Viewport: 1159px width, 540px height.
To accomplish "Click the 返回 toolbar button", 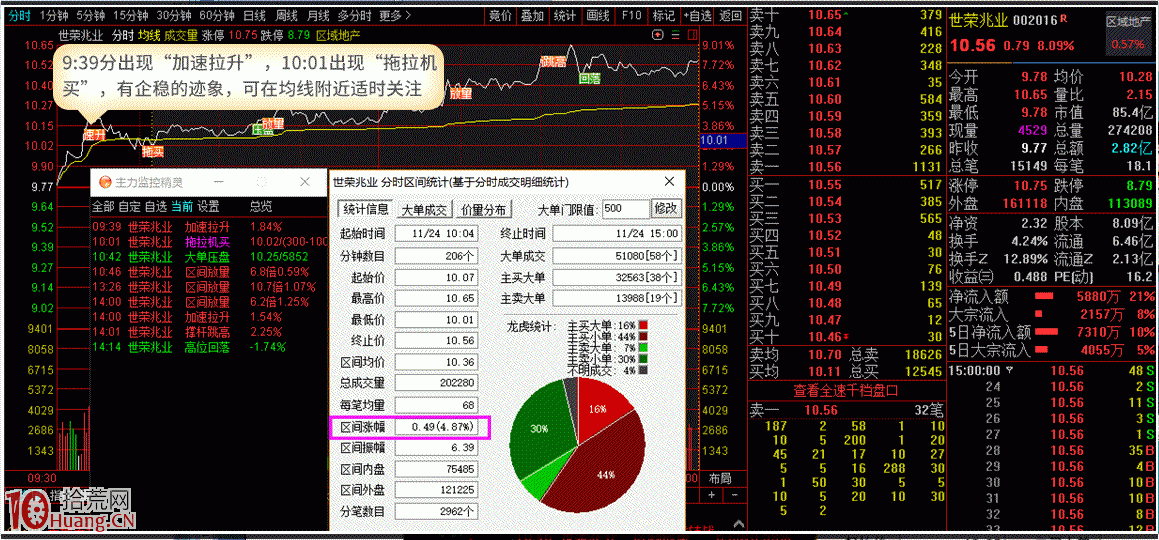I will tap(730, 15).
